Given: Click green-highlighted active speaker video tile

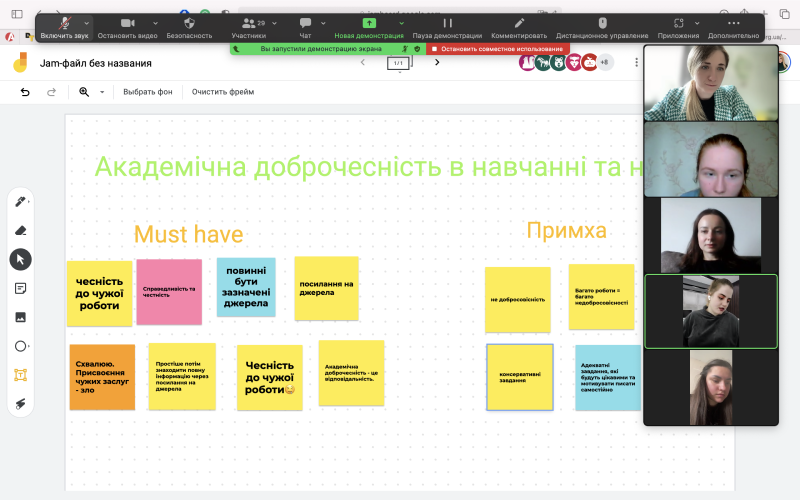Looking at the screenshot, I should 711,312.
